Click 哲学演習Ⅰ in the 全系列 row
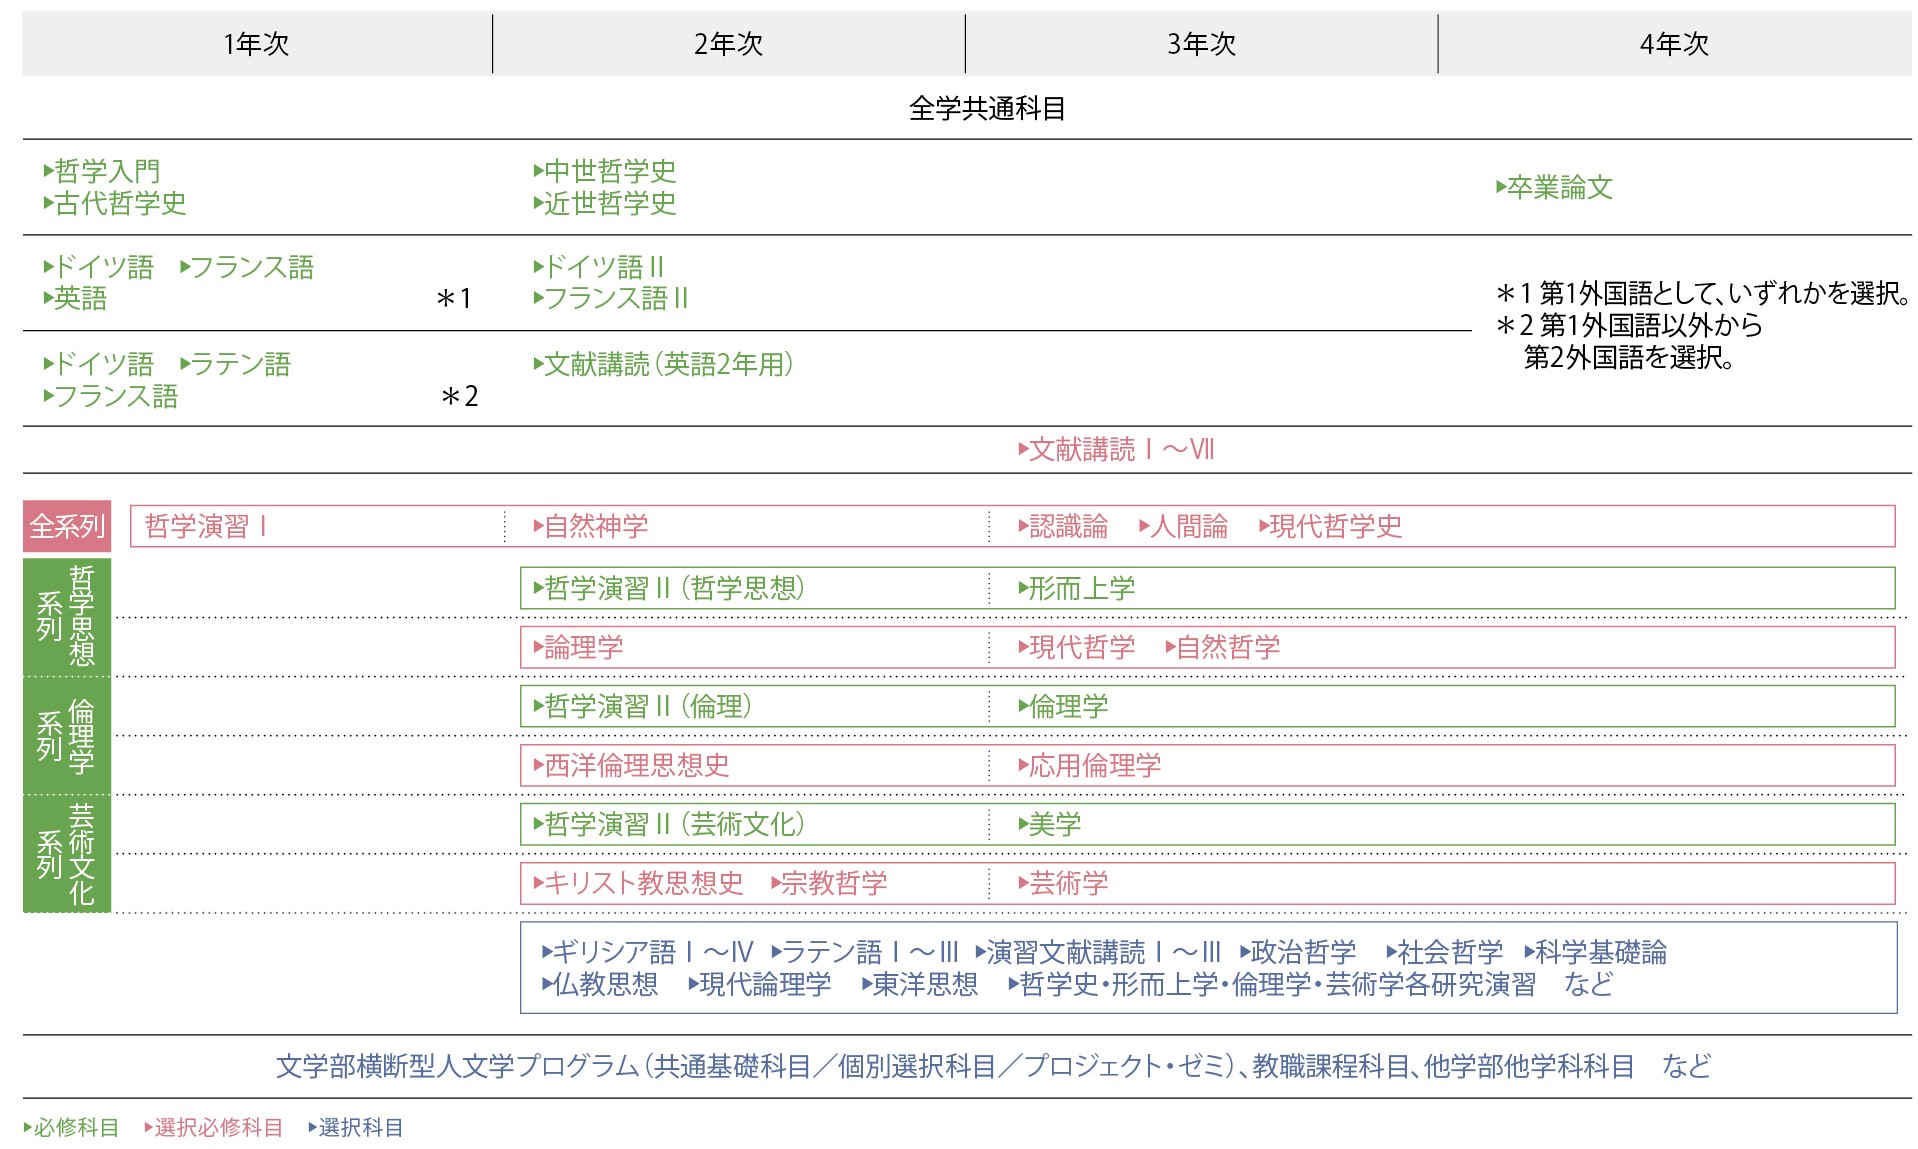The image size is (1918, 1149). [x=206, y=526]
